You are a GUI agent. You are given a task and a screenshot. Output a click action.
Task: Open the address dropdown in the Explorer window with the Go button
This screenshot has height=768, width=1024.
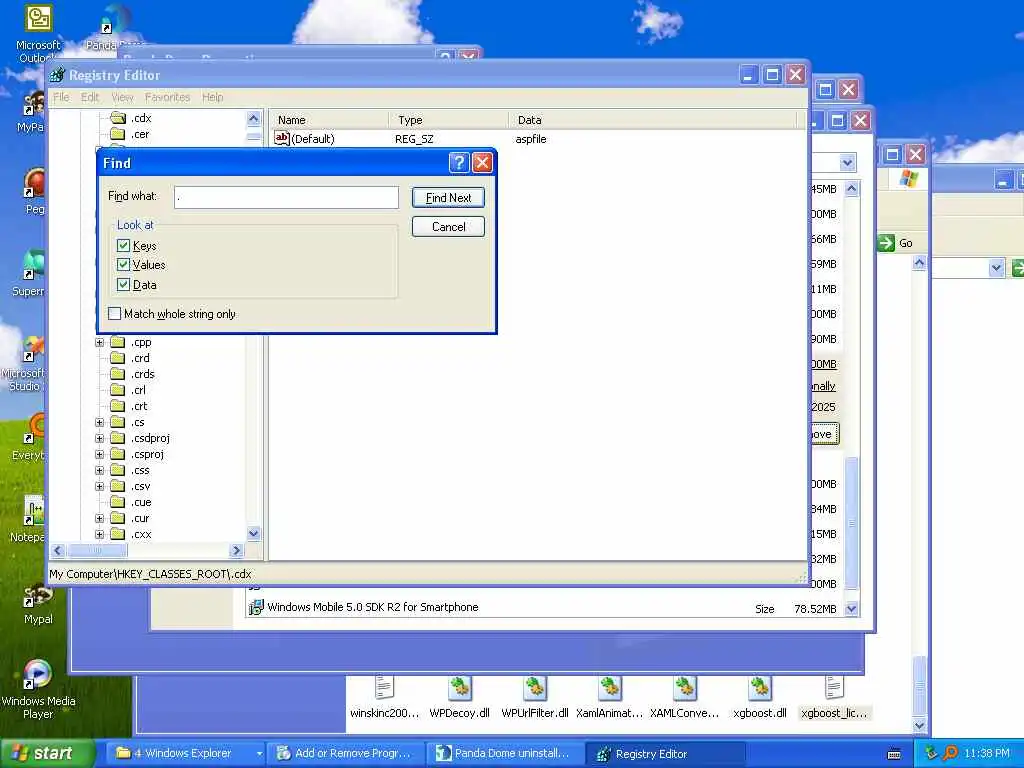pos(996,268)
